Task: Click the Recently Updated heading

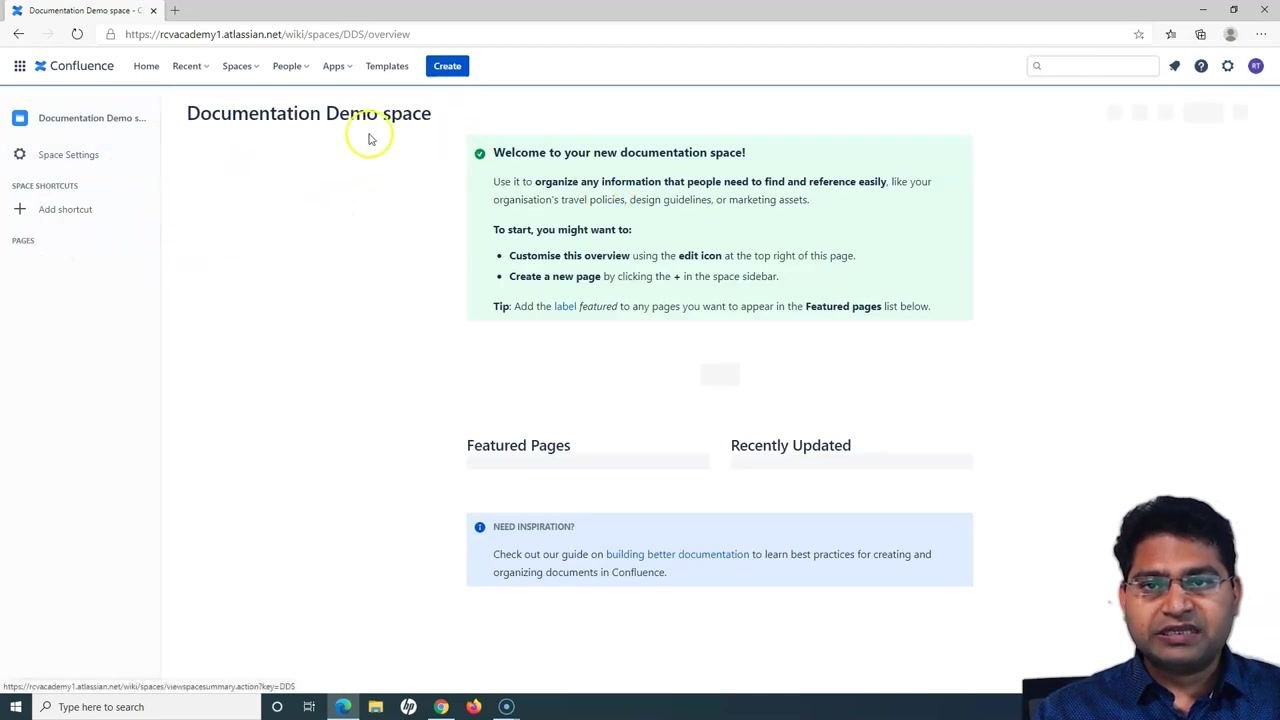Action: pos(791,445)
